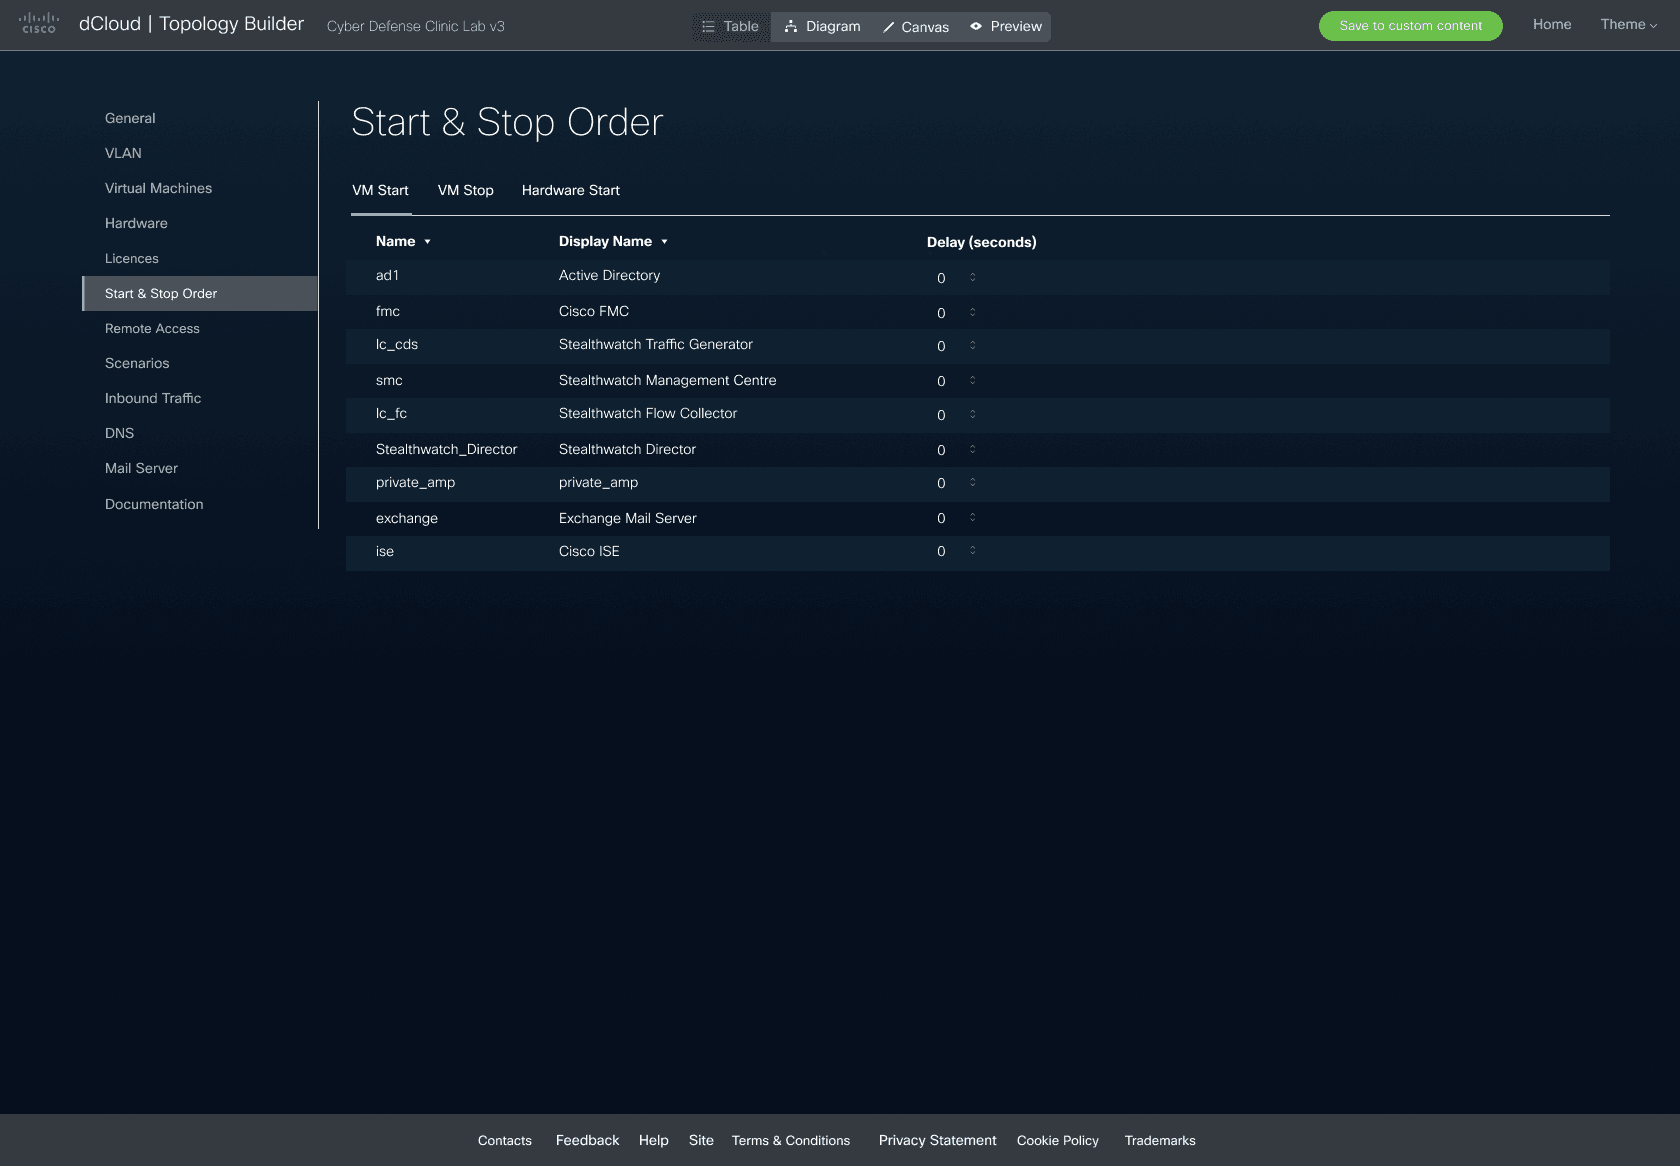Select the Stealthwatch Management Centre cell
Screen dimensions: 1680x1166
pyautogui.click(x=667, y=380)
